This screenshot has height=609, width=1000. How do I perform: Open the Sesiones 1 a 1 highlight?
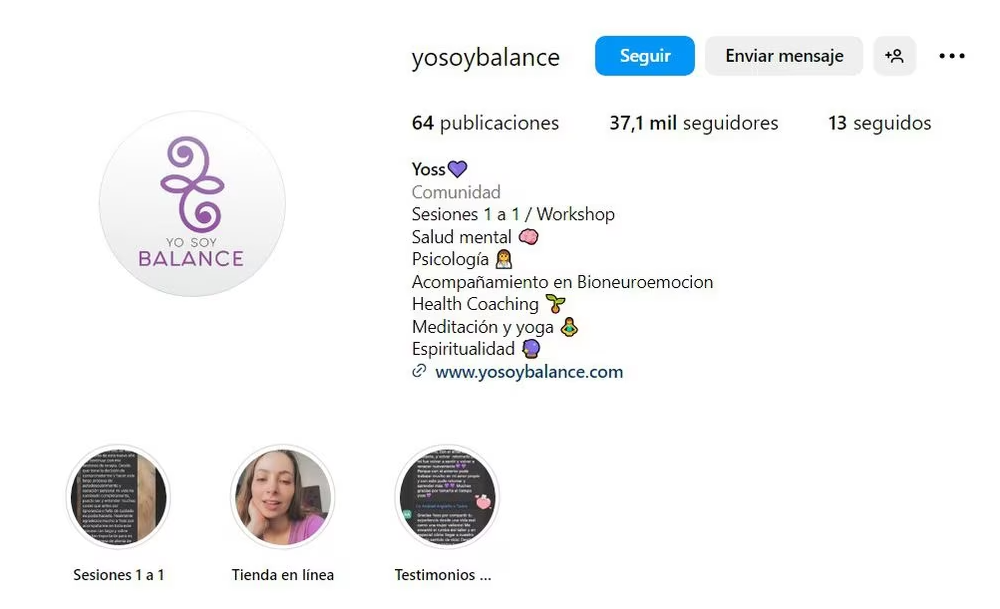pyautogui.click(x=118, y=497)
